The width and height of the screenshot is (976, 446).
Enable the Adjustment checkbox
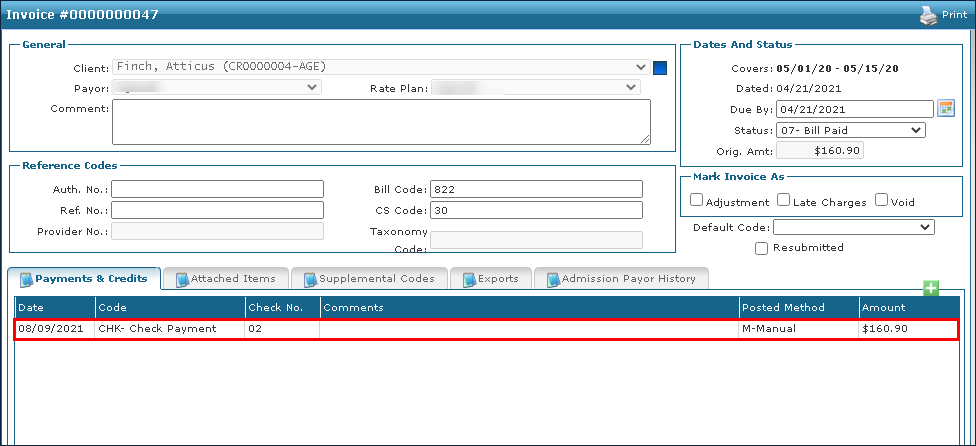point(697,200)
